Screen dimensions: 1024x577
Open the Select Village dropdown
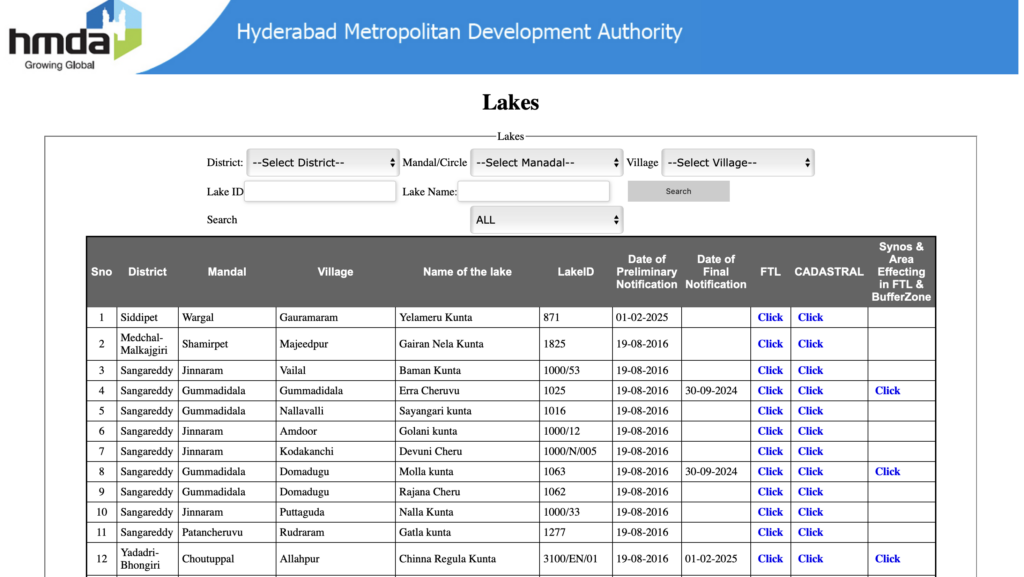738,163
